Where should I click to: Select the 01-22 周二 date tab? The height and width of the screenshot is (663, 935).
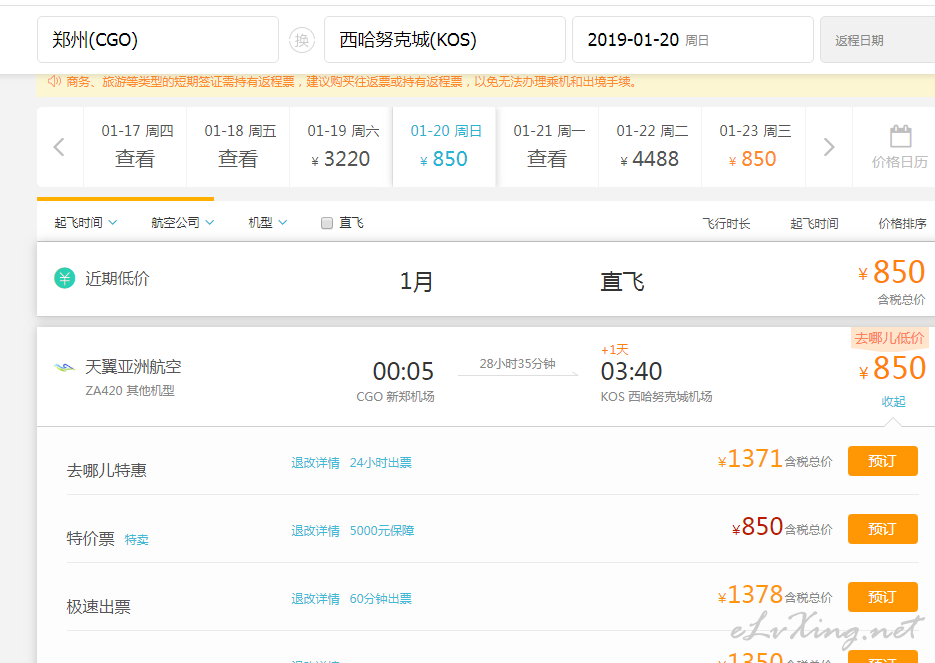click(x=651, y=147)
